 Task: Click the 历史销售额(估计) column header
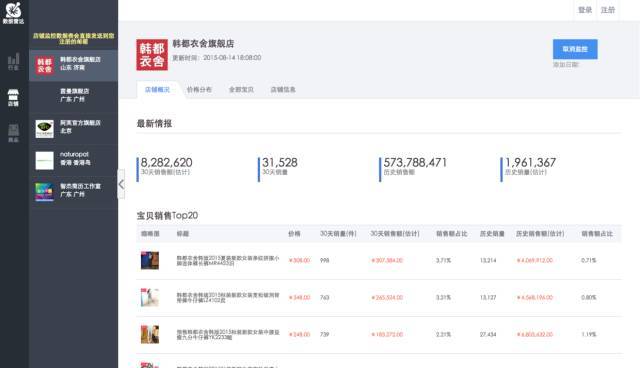[x=540, y=234]
